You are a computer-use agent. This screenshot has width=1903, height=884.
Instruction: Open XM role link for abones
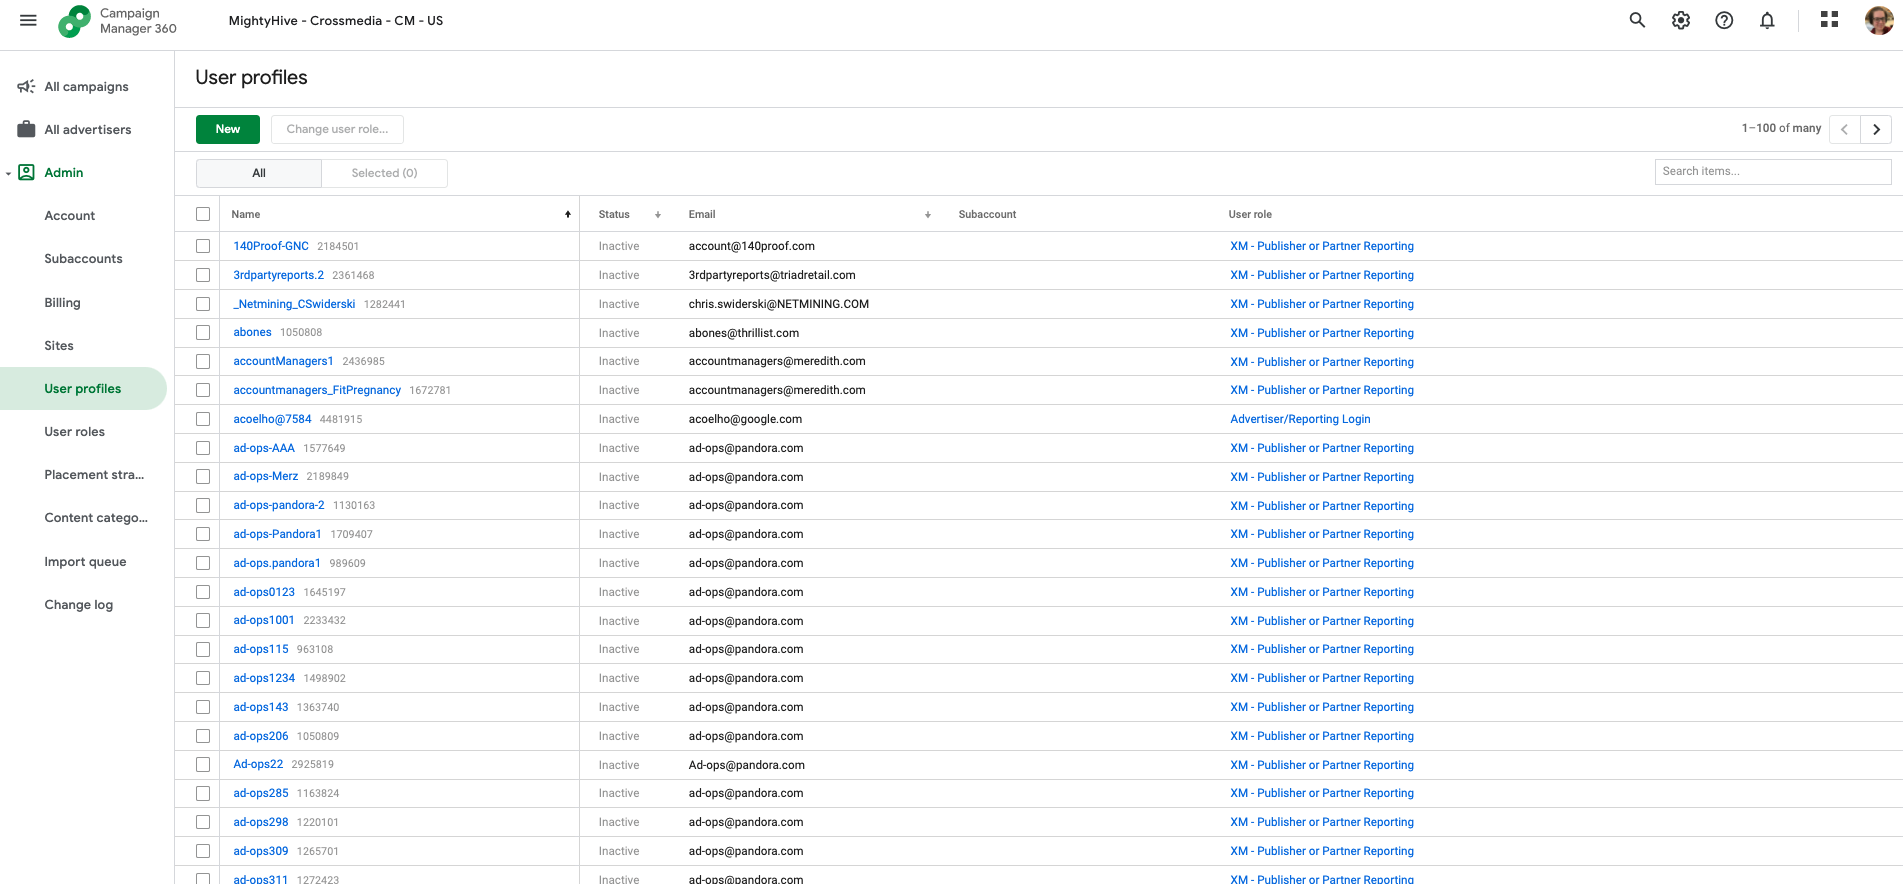coord(1322,333)
